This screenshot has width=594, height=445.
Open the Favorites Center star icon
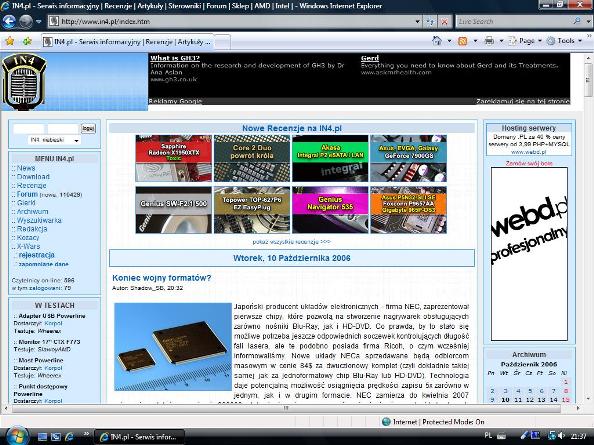pyautogui.click(x=10, y=41)
